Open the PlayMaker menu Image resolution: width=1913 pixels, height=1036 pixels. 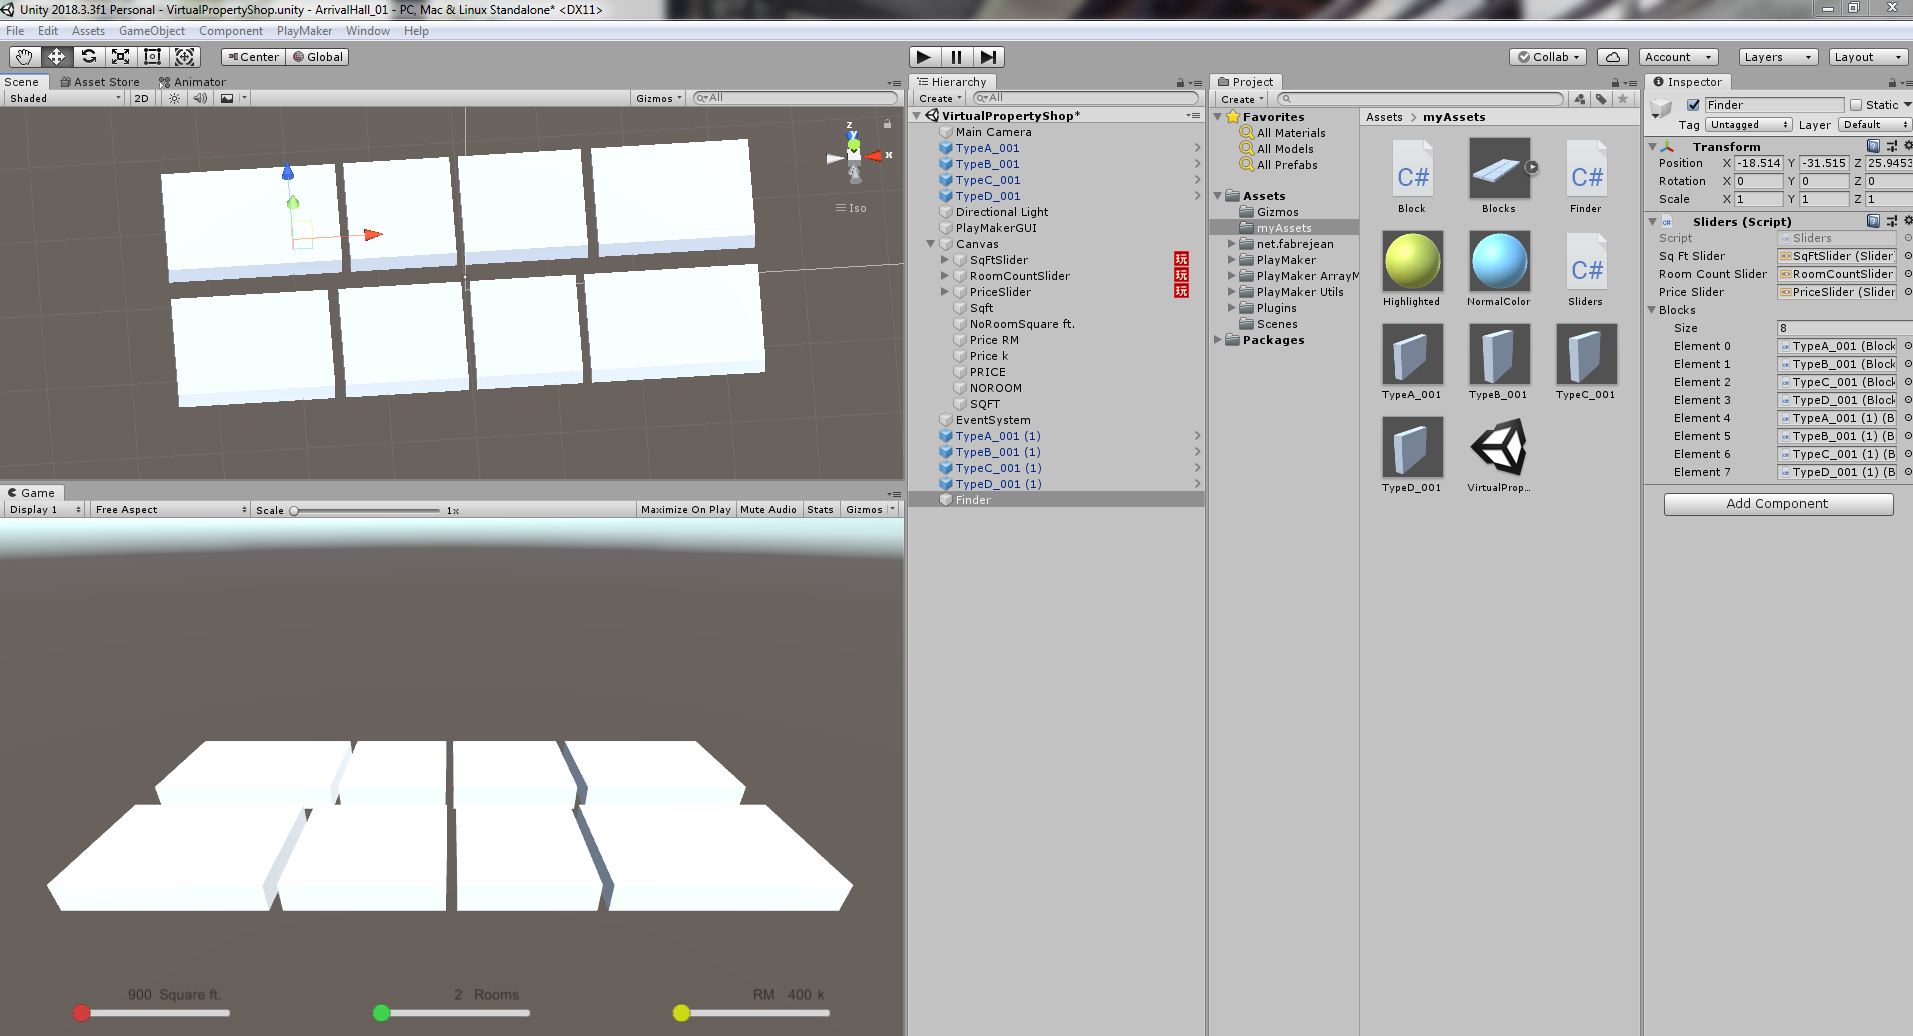304,31
